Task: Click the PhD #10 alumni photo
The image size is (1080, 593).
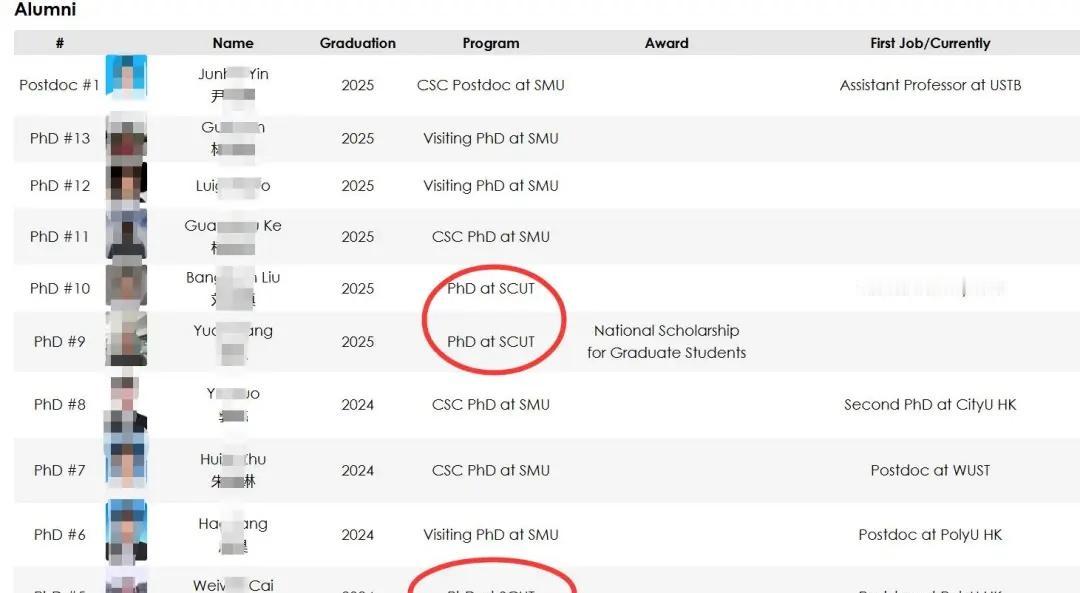Action: (x=126, y=286)
